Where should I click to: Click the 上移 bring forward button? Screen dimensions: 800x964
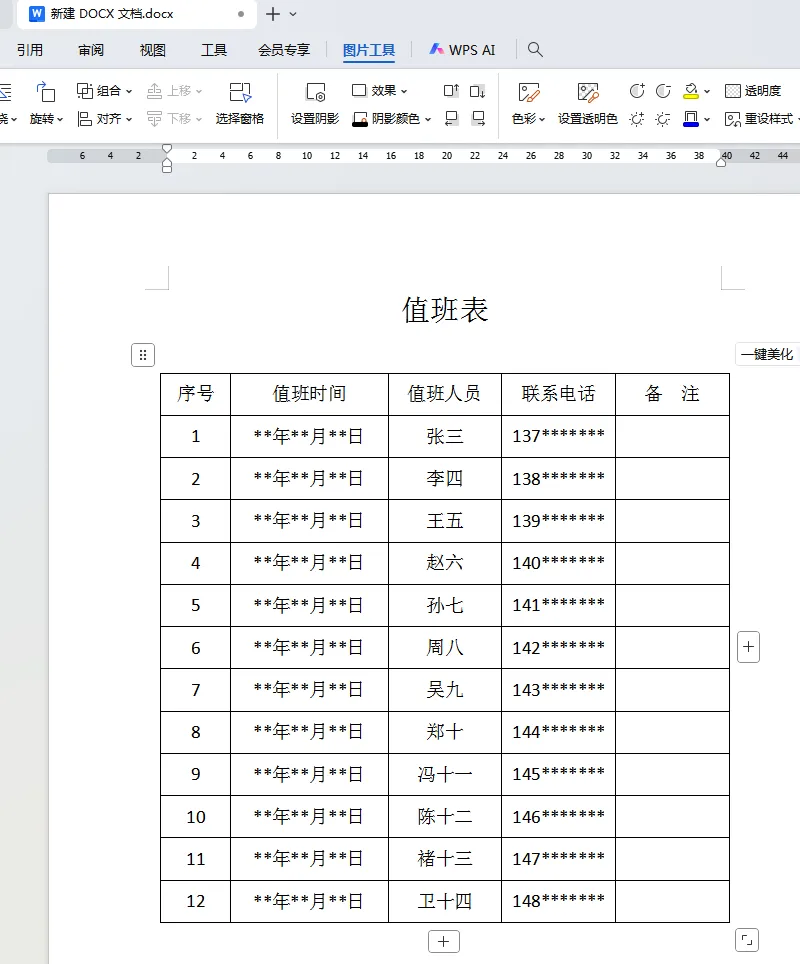pyautogui.click(x=175, y=91)
